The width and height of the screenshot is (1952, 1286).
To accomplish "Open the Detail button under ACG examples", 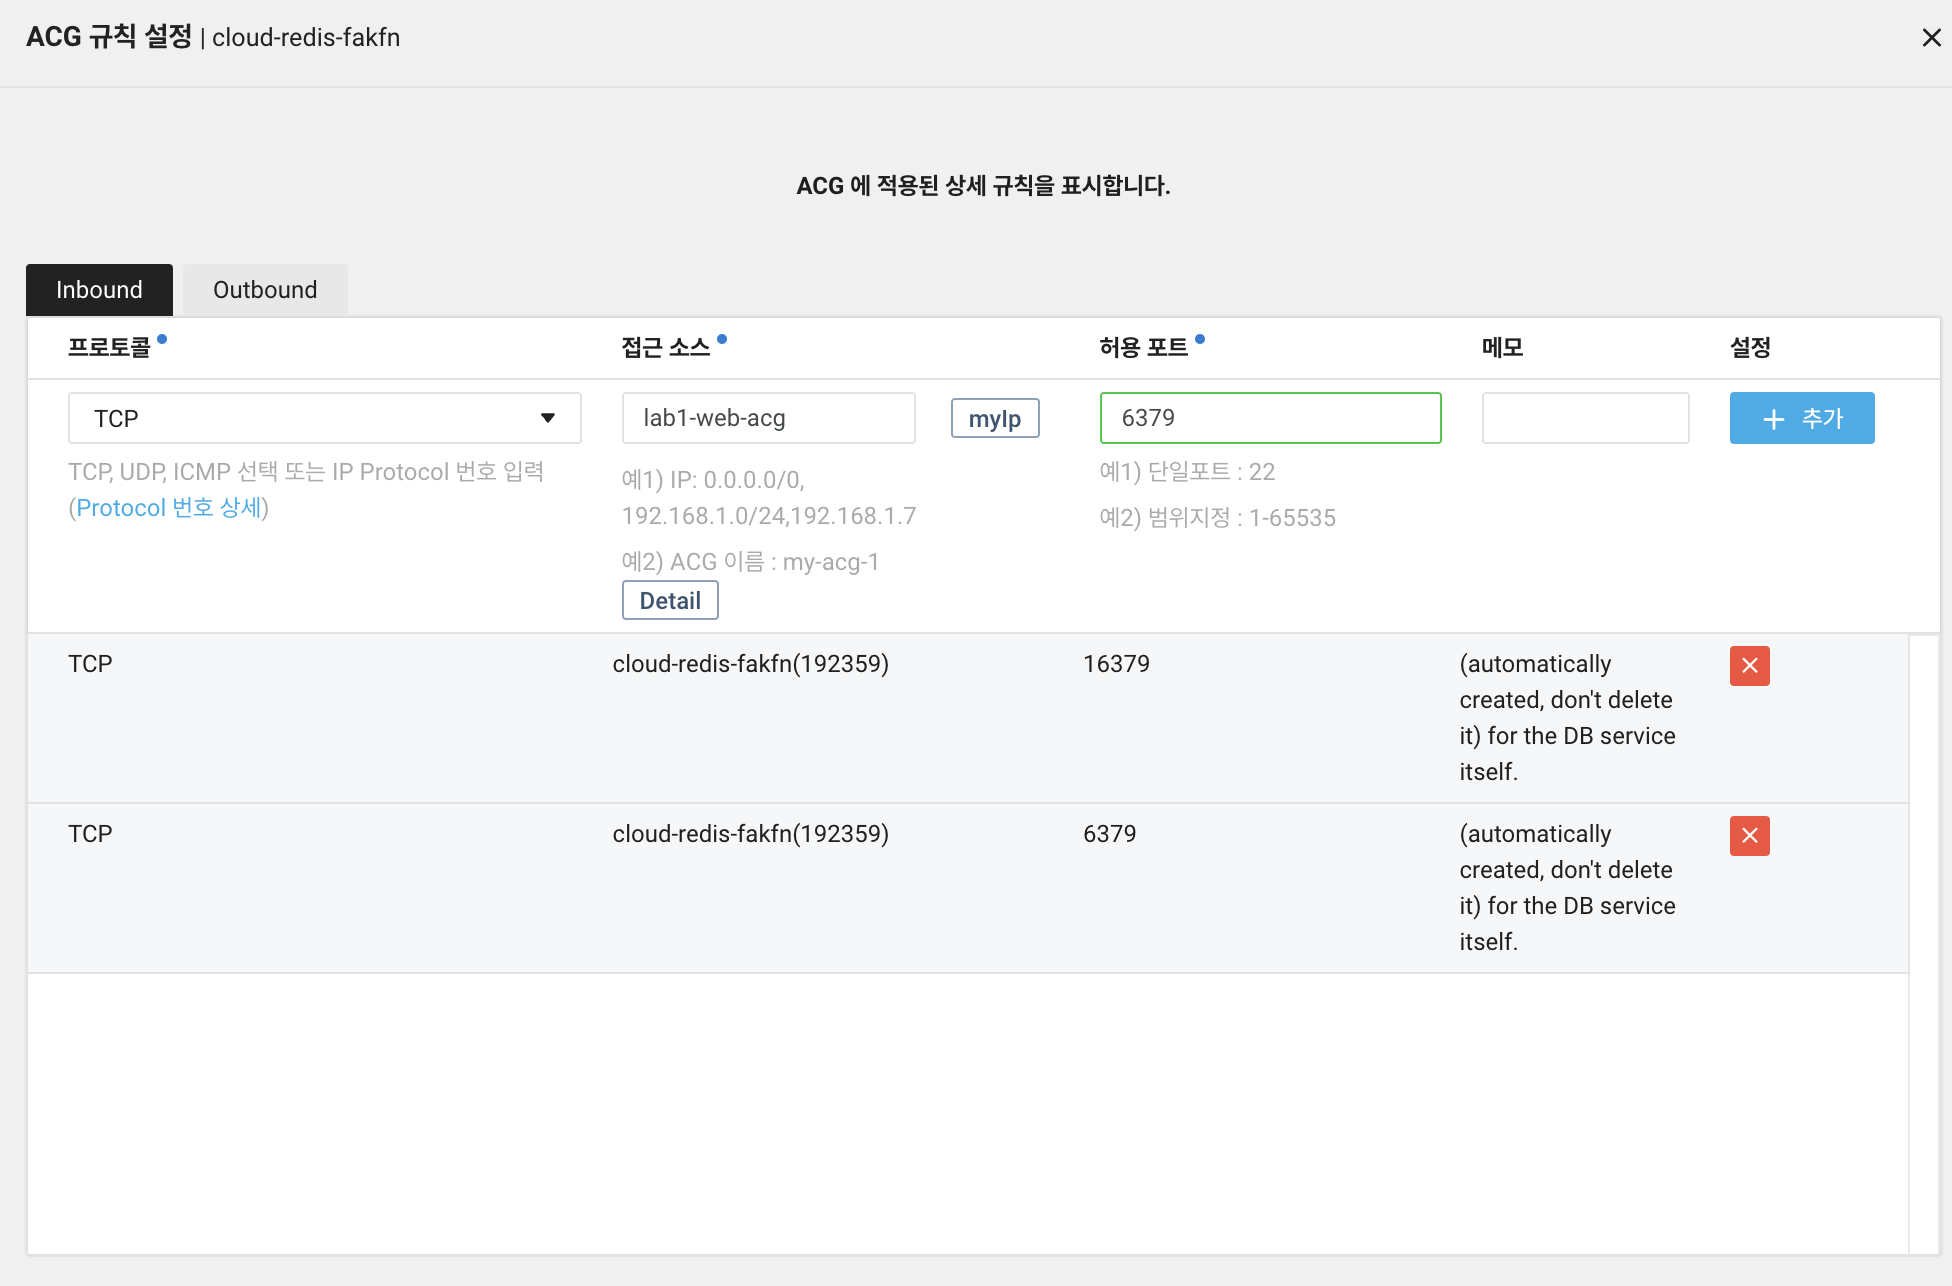I will pos(669,601).
